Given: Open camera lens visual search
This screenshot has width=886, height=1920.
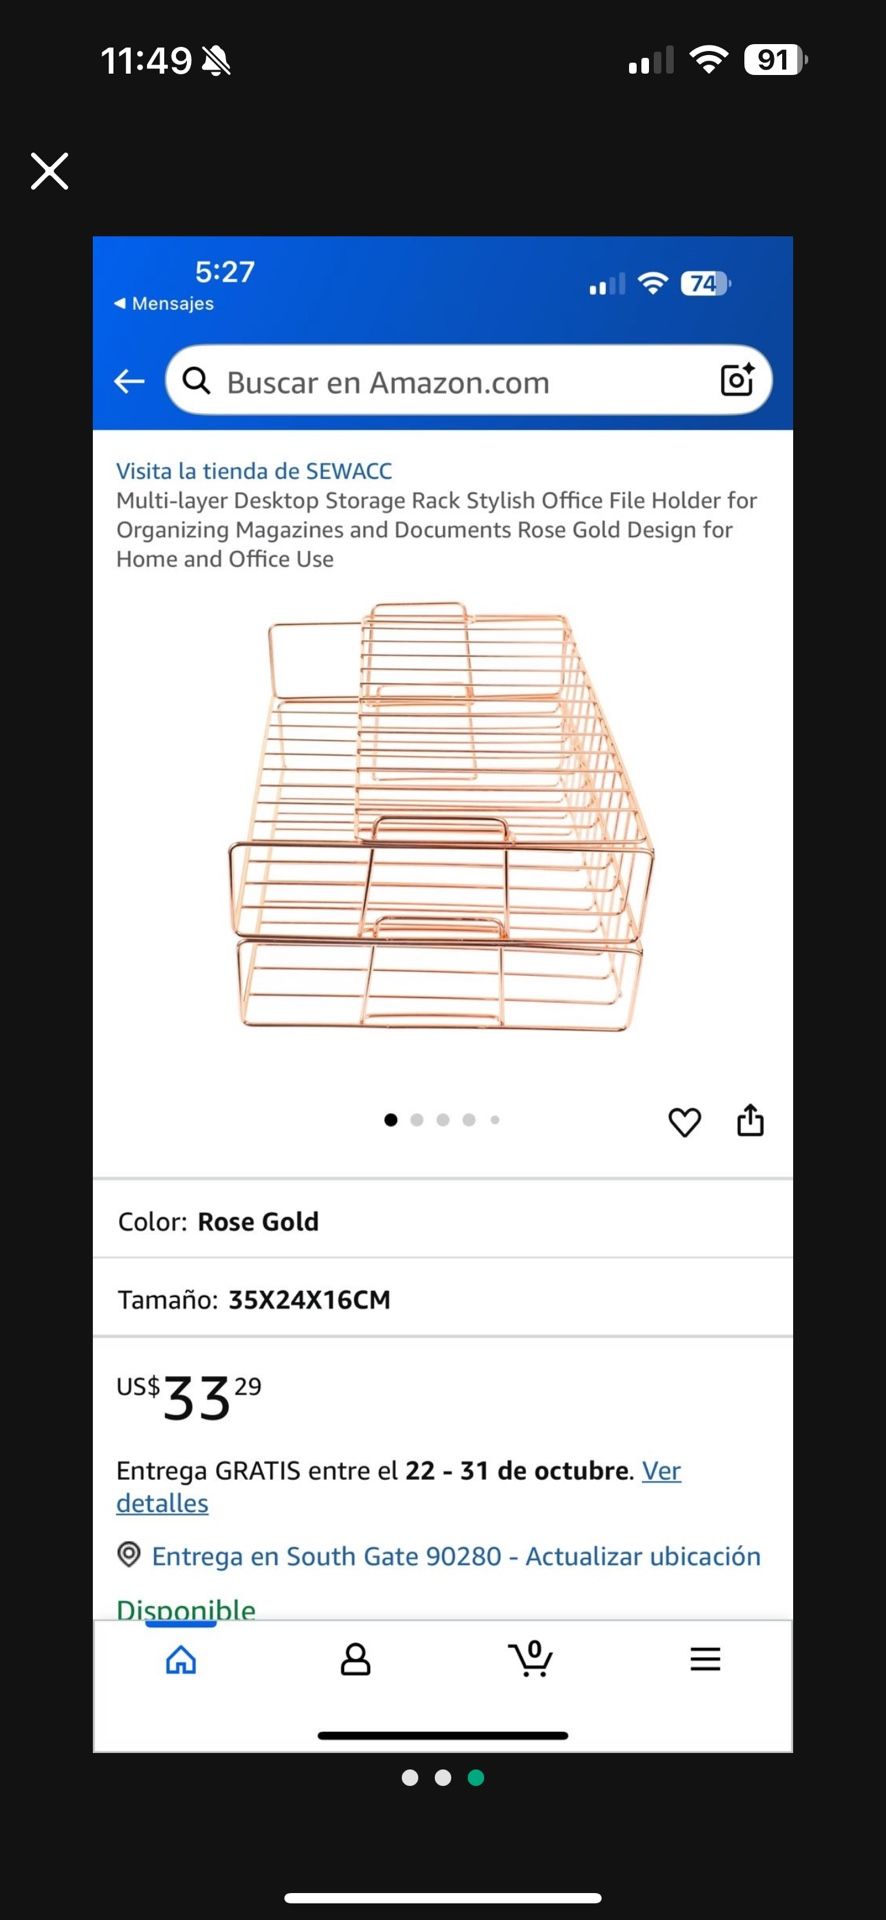Looking at the screenshot, I should click(737, 380).
